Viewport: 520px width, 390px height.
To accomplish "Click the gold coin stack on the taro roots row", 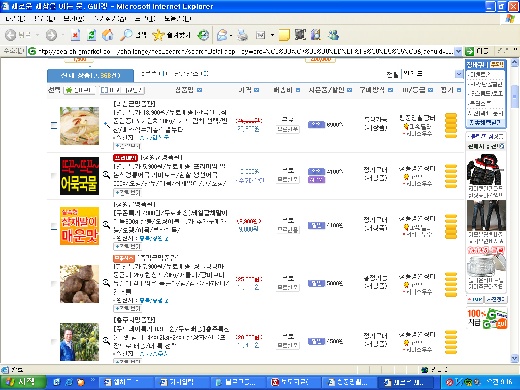I will (x=451, y=284).
